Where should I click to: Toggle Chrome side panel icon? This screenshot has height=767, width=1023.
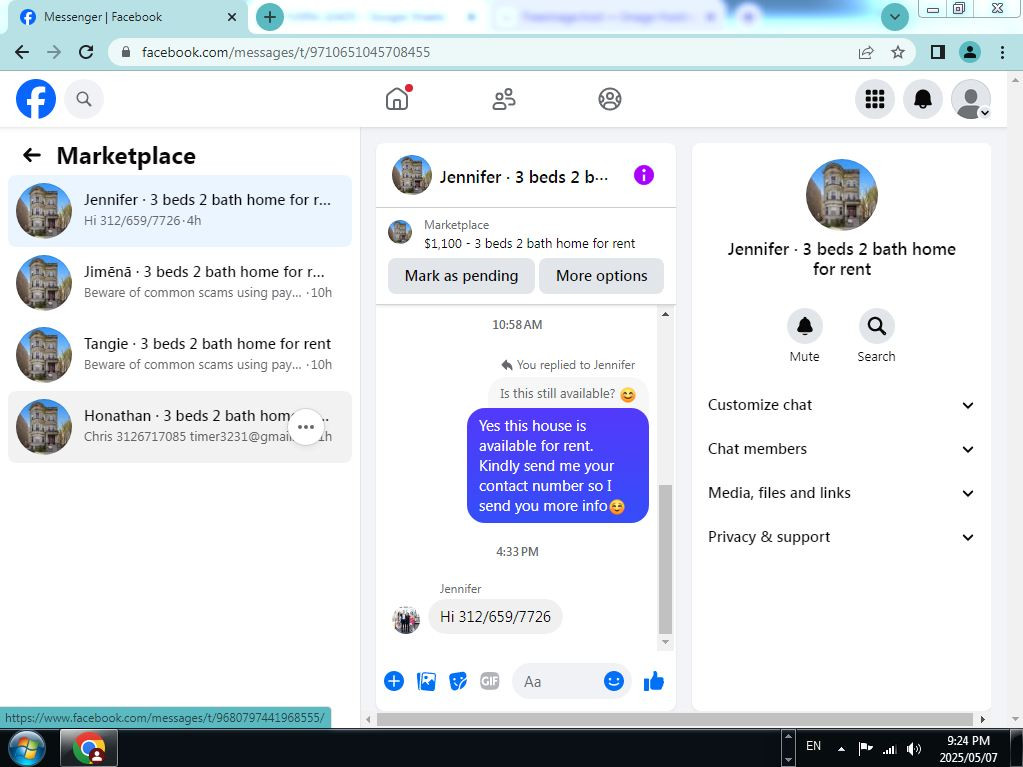938,52
